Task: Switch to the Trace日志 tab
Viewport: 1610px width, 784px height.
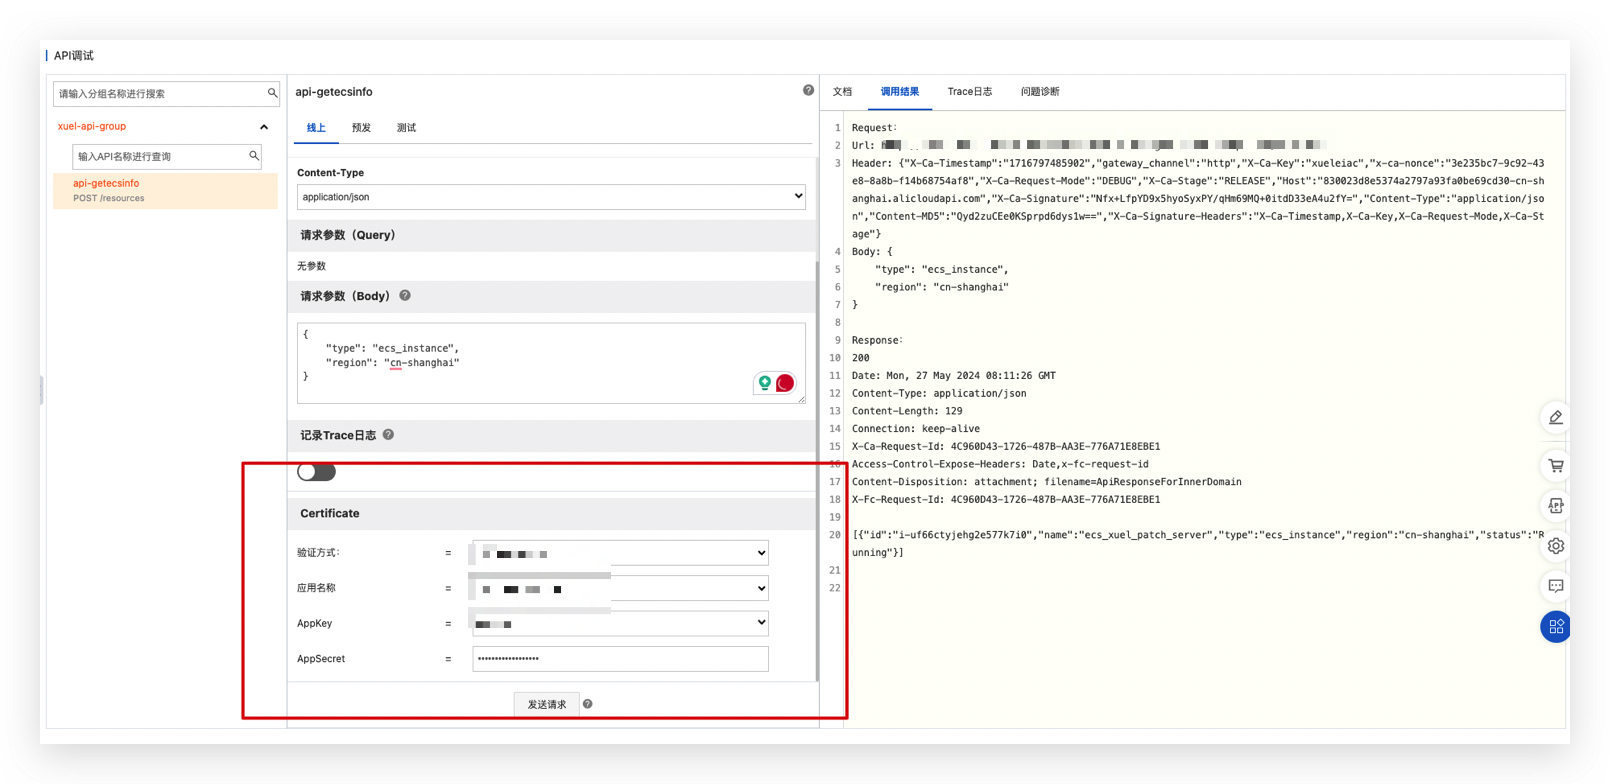Action: (x=969, y=92)
